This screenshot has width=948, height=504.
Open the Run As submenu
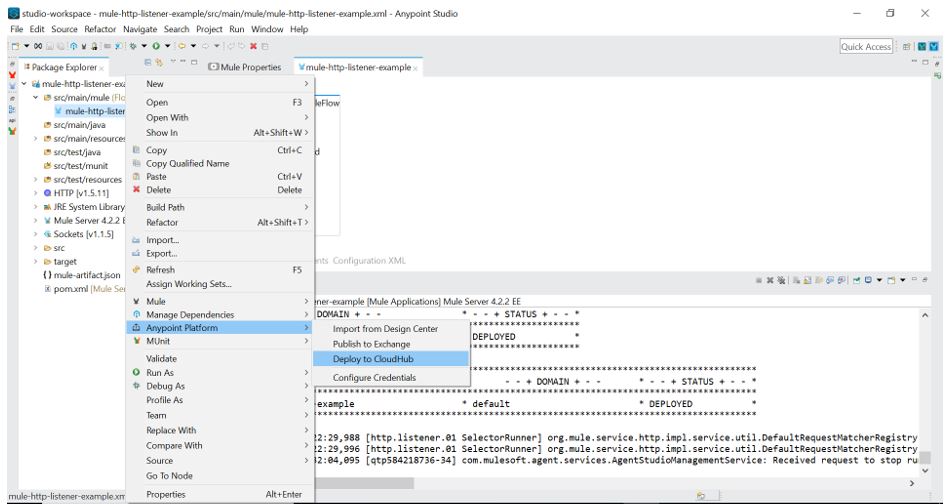point(220,373)
